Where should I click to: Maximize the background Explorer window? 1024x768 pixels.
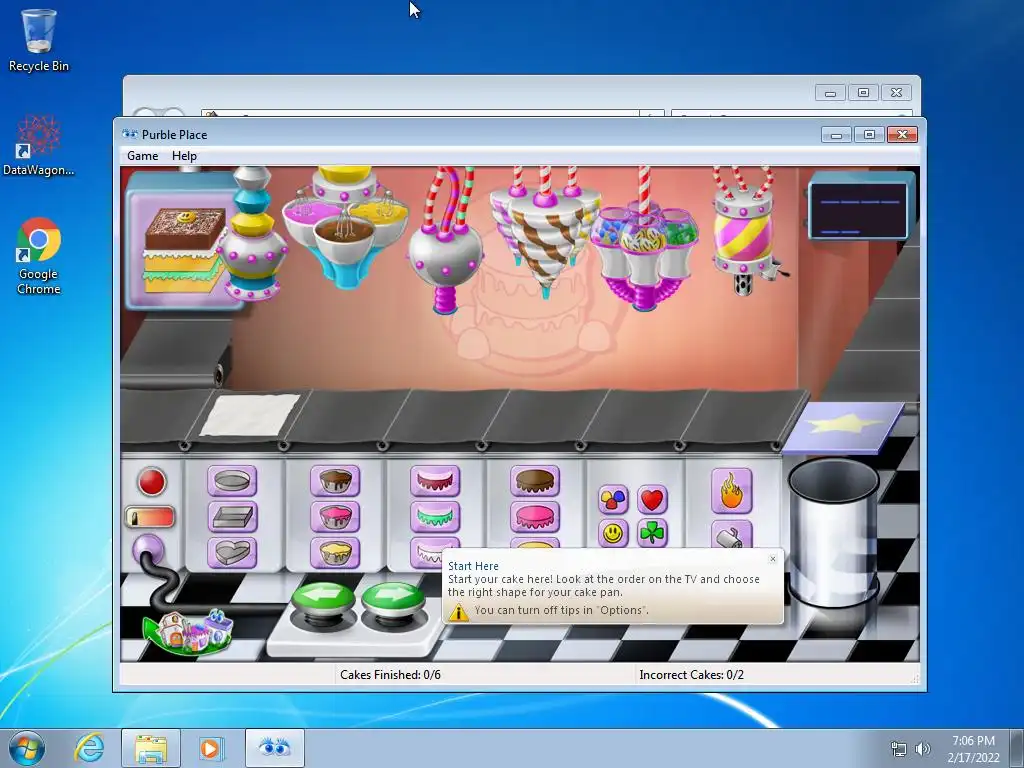(863, 93)
